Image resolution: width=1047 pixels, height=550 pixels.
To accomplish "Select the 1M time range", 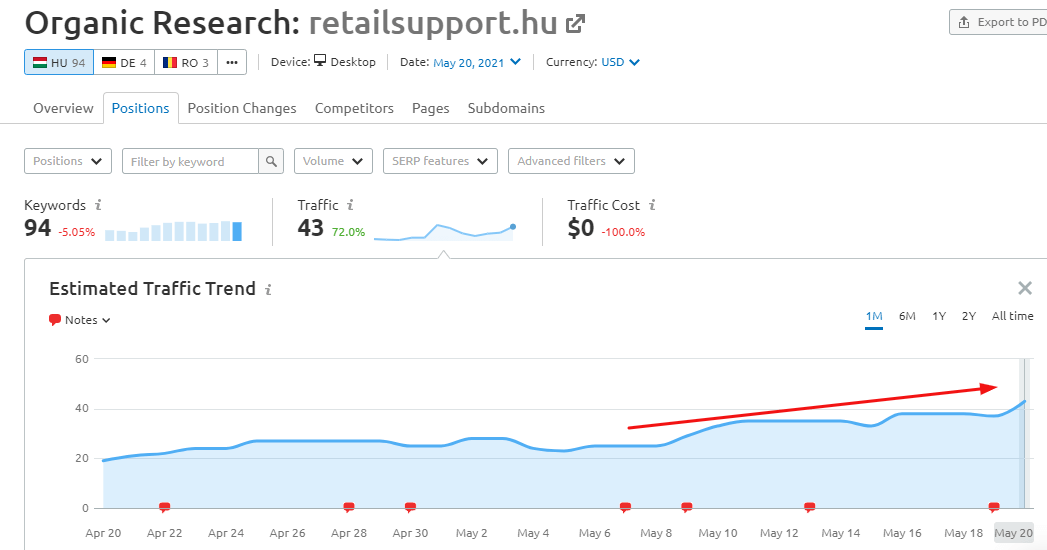I will [874, 316].
